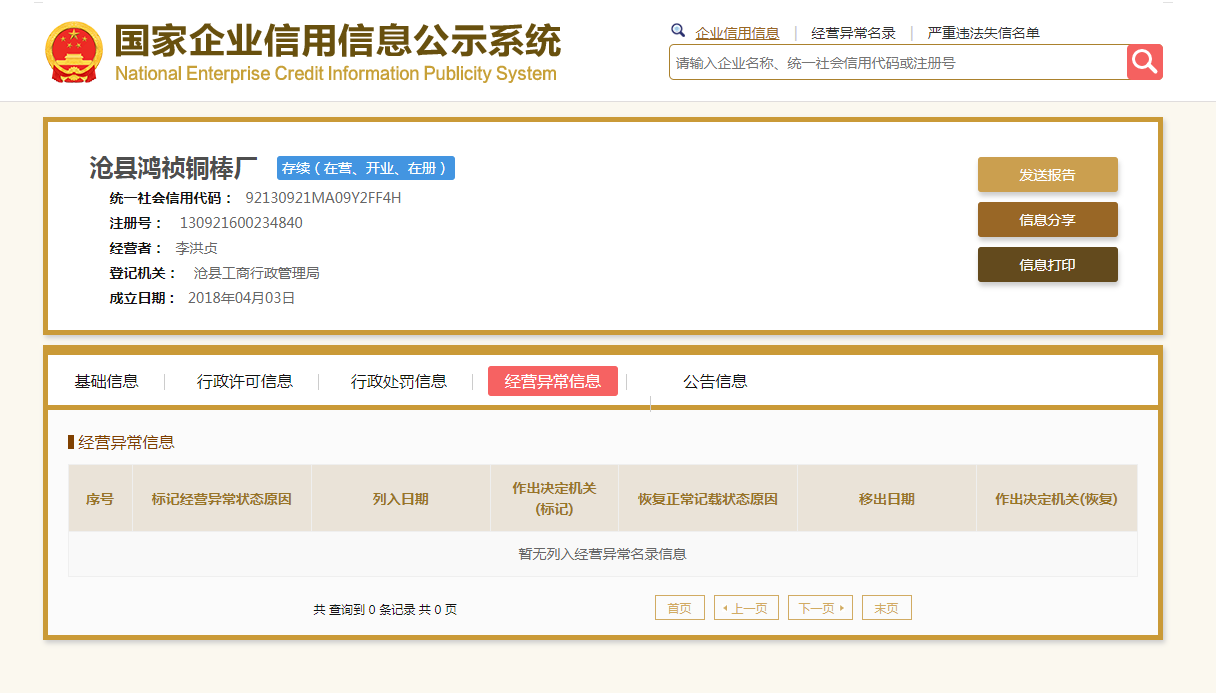Screen dimensions: 1216x693
Task: Click the operator name 李洪贞
Action: click(x=197, y=248)
